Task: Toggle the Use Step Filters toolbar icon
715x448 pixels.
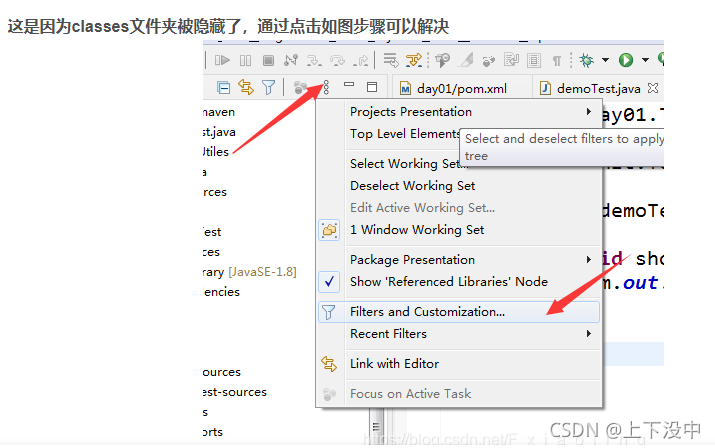Action: click(x=414, y=60)
